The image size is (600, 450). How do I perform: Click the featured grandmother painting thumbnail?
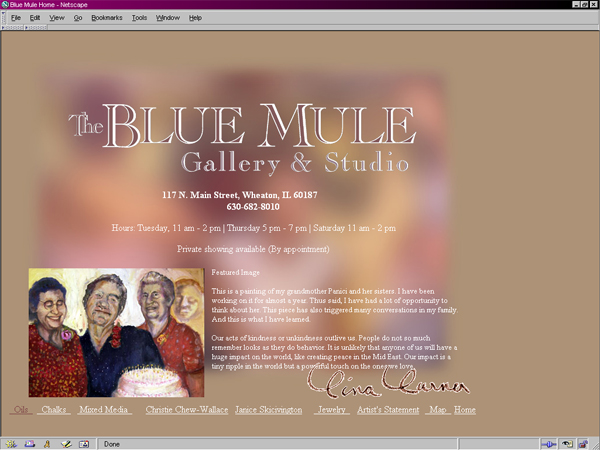point(116,333)
